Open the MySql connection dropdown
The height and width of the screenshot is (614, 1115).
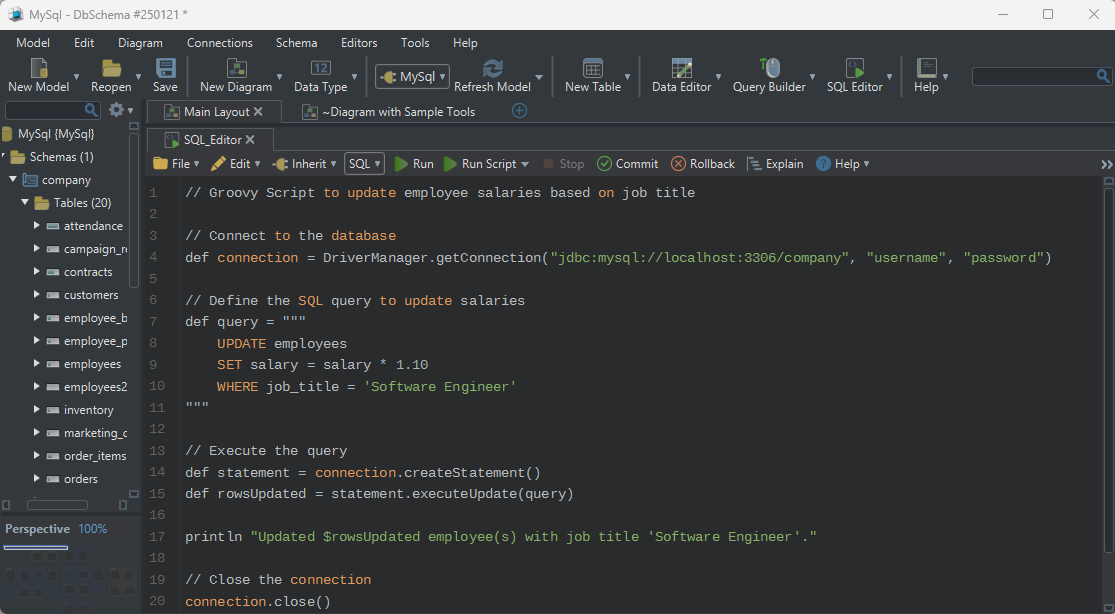coord(412,76)
